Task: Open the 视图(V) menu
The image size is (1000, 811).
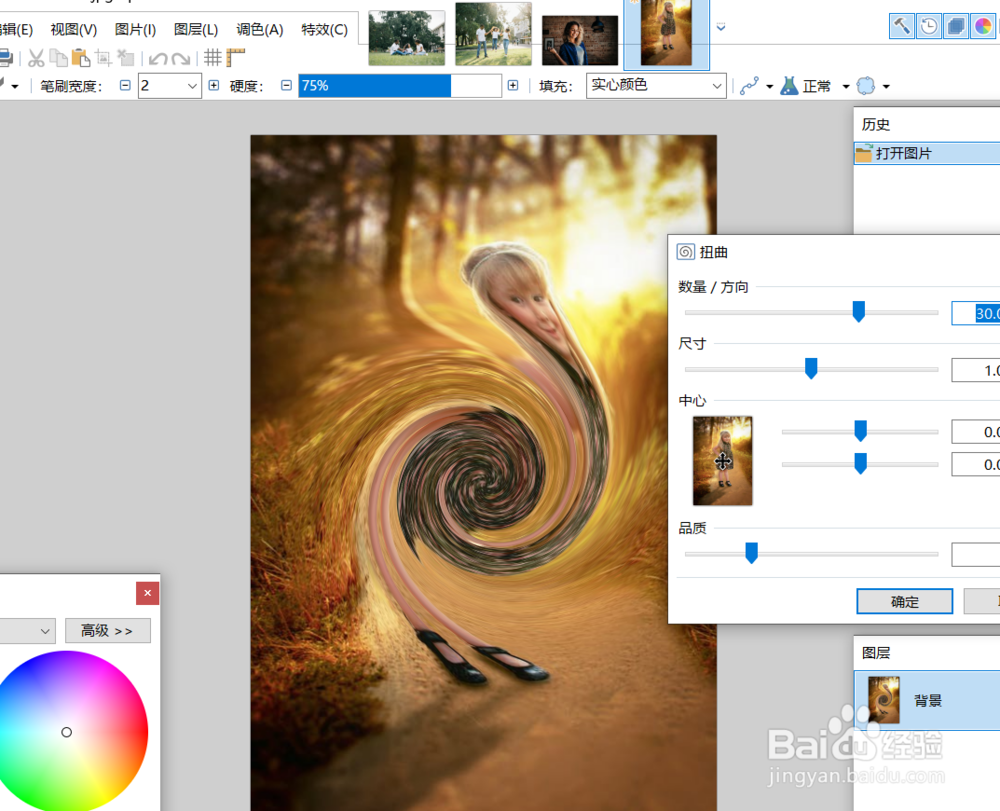Action: (73, 29)
